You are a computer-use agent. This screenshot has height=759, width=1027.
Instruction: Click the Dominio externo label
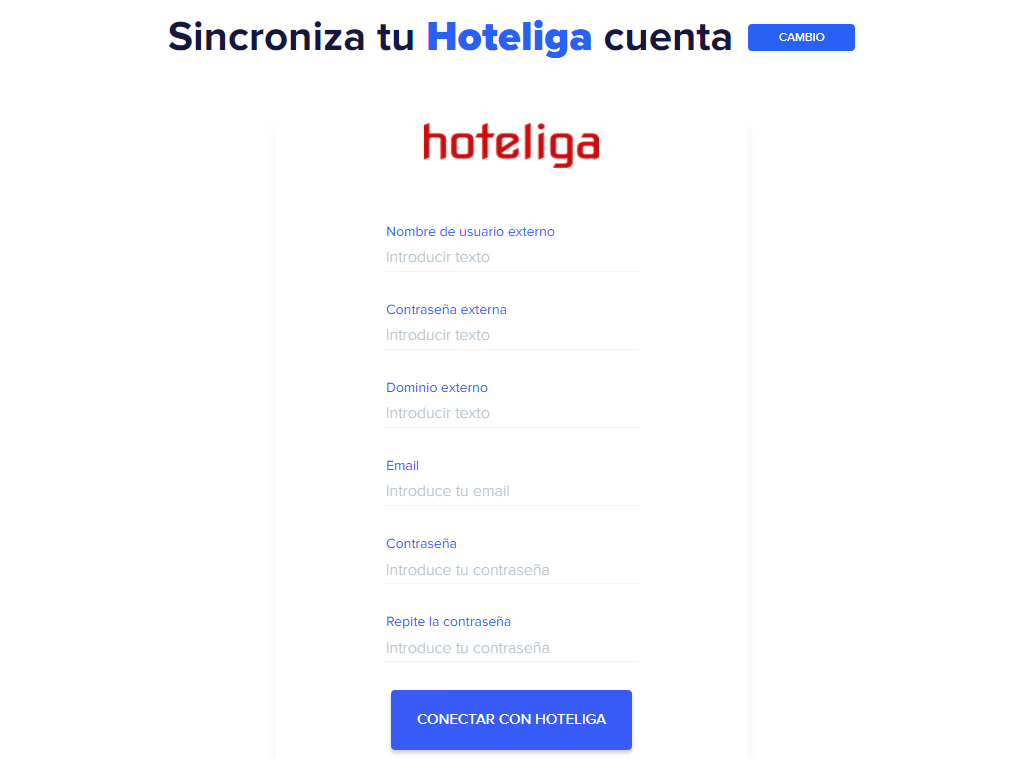coord(437,388)
